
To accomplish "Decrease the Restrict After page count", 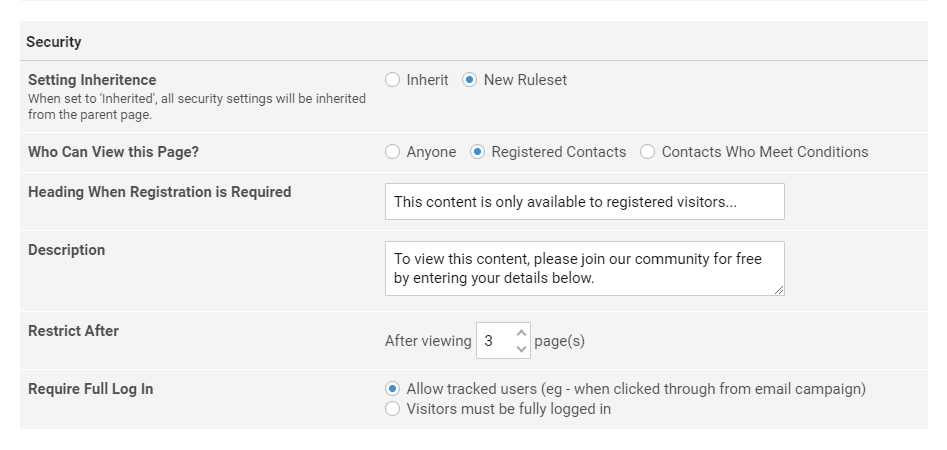I will click(x=521, y=349).
